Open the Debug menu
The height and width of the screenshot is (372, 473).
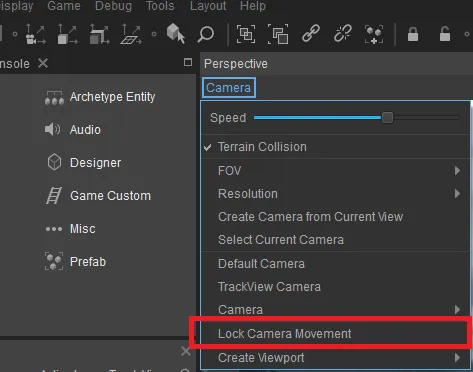113,6
